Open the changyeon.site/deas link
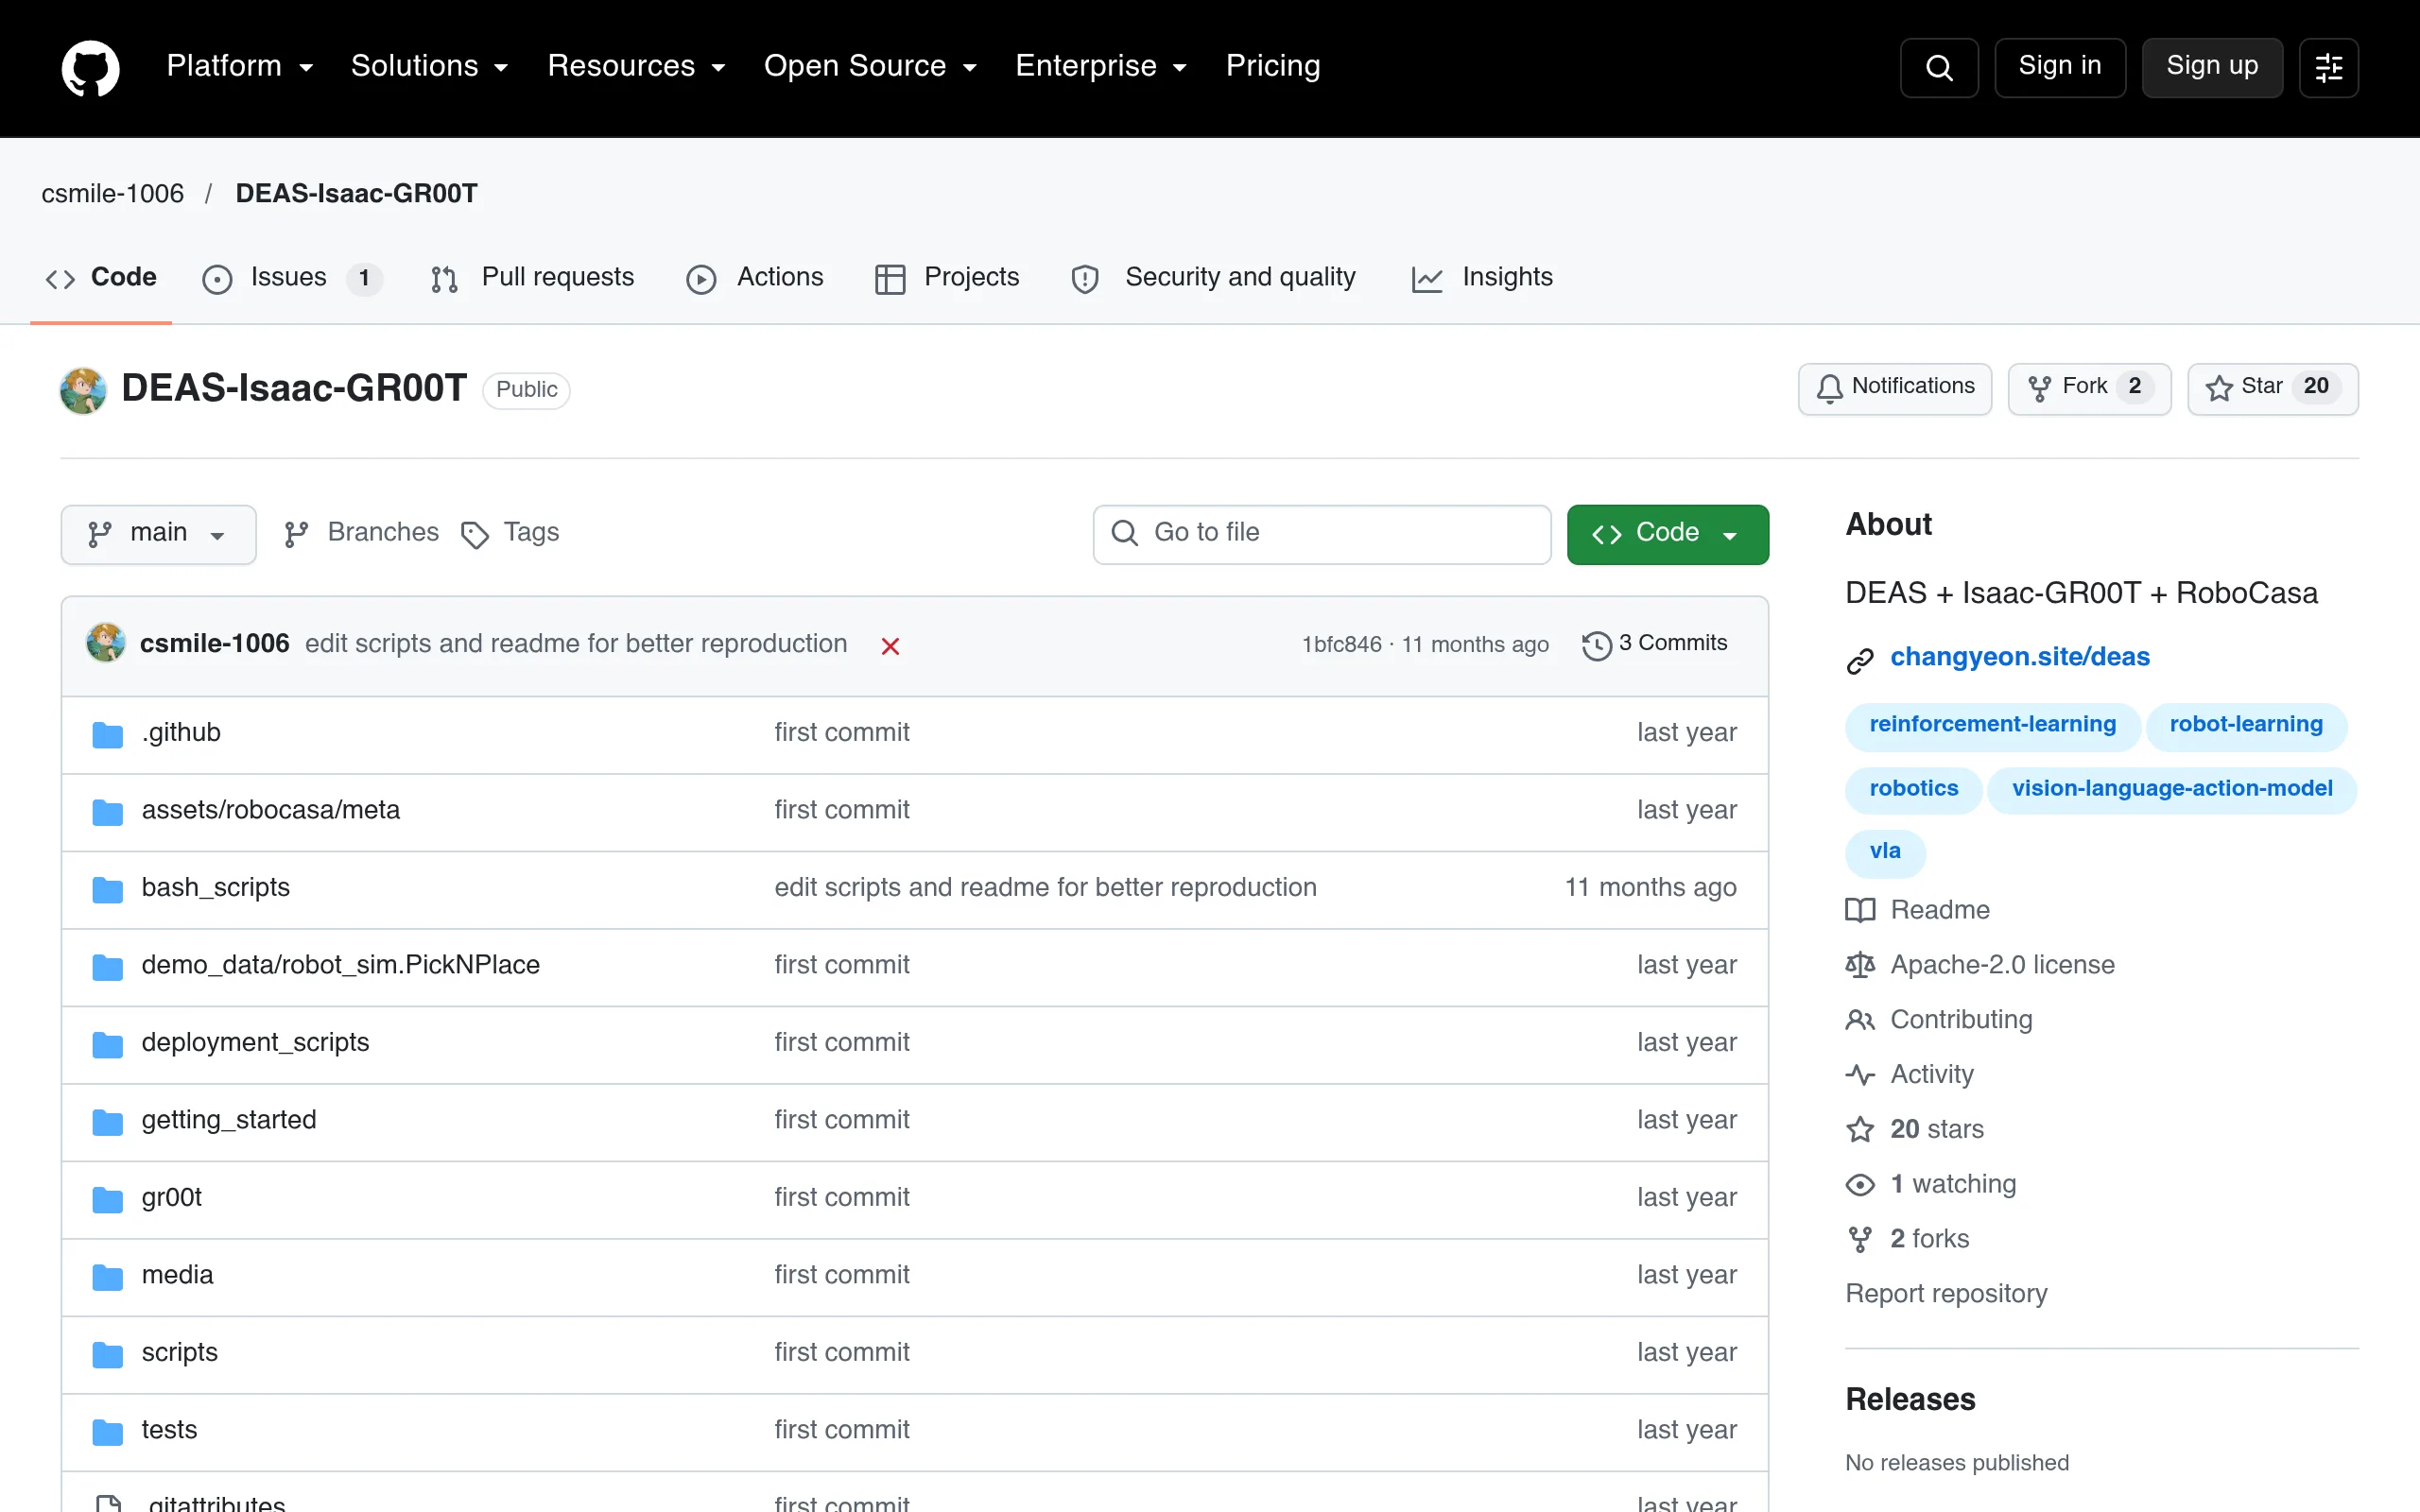 [x=2019, y=657]
